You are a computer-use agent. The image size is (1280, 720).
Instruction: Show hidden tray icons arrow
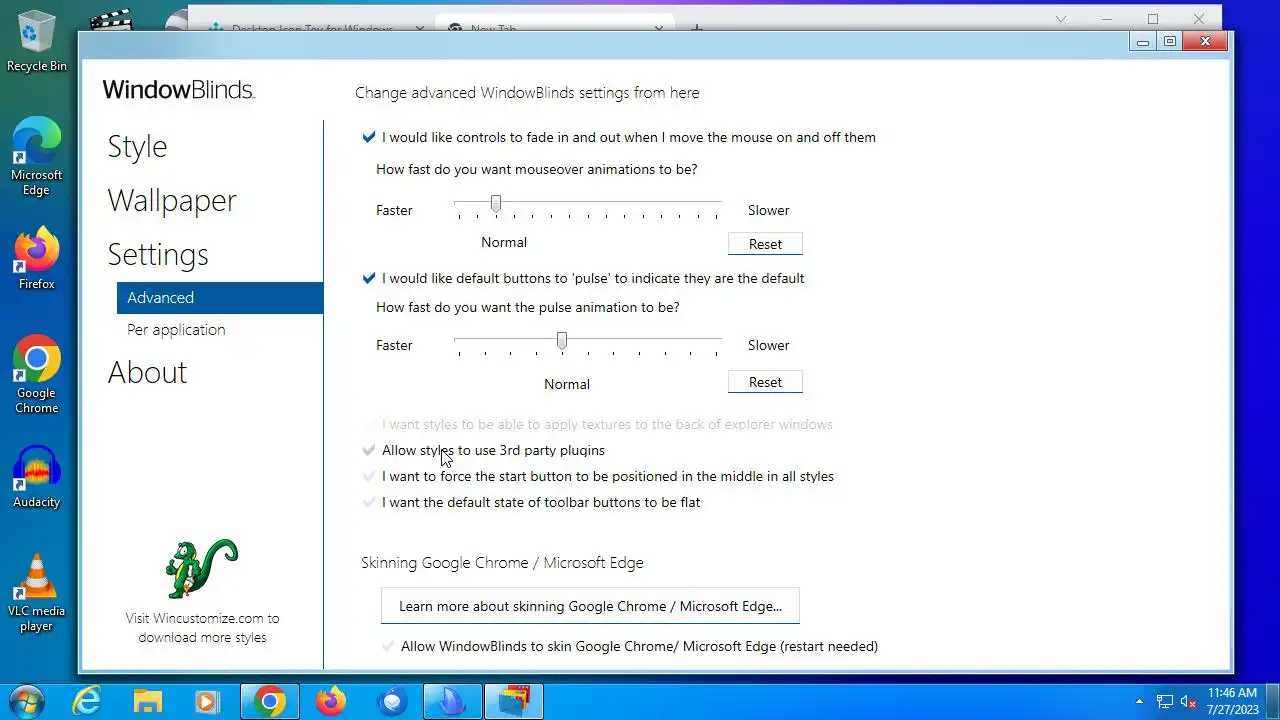(x=1139, y=702)
